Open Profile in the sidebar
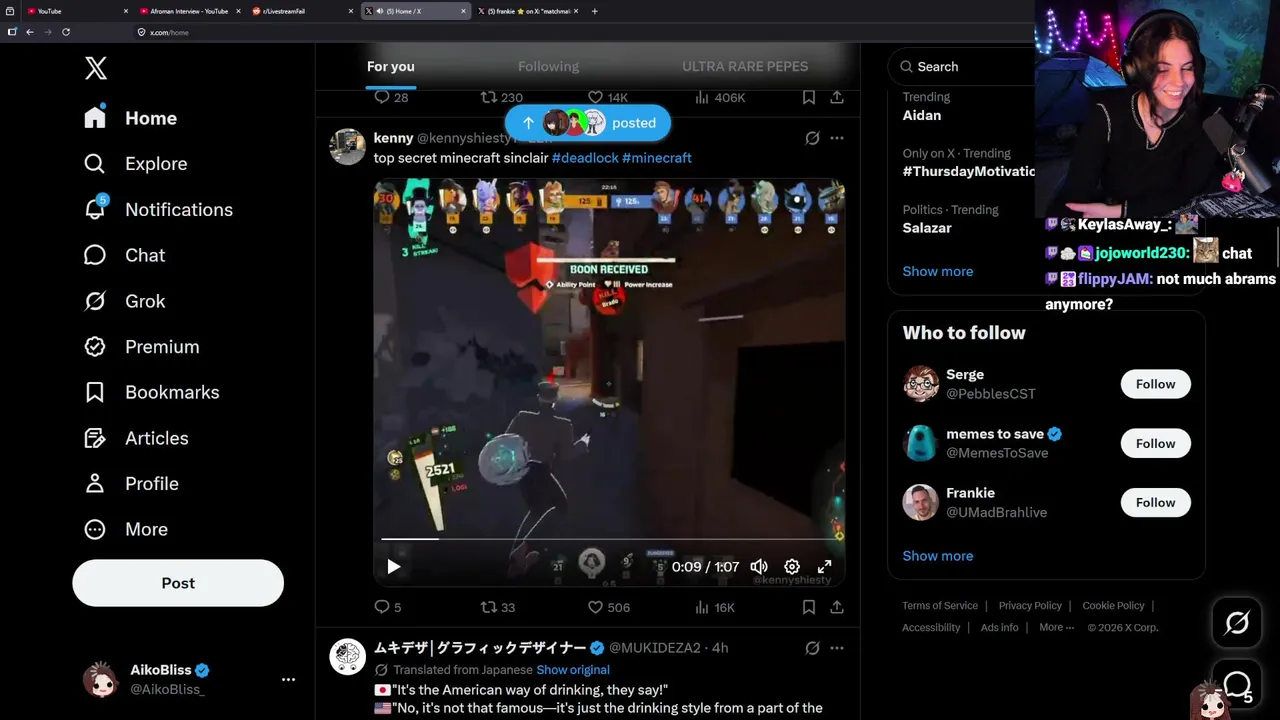The height and width of the screenshot is (720, 1280). pyautogui.click(x=131, y=484)
